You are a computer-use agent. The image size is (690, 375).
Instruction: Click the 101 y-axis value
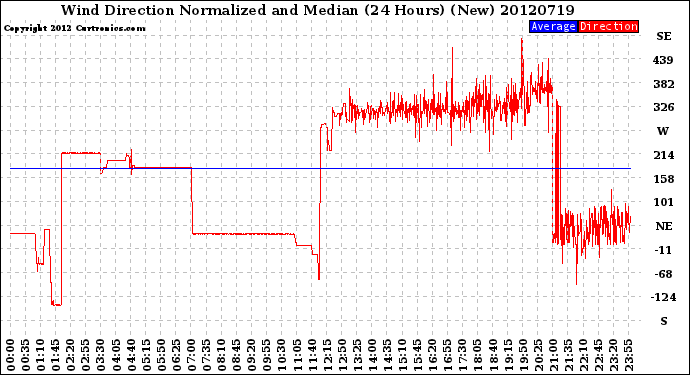[x=664, y=202]
